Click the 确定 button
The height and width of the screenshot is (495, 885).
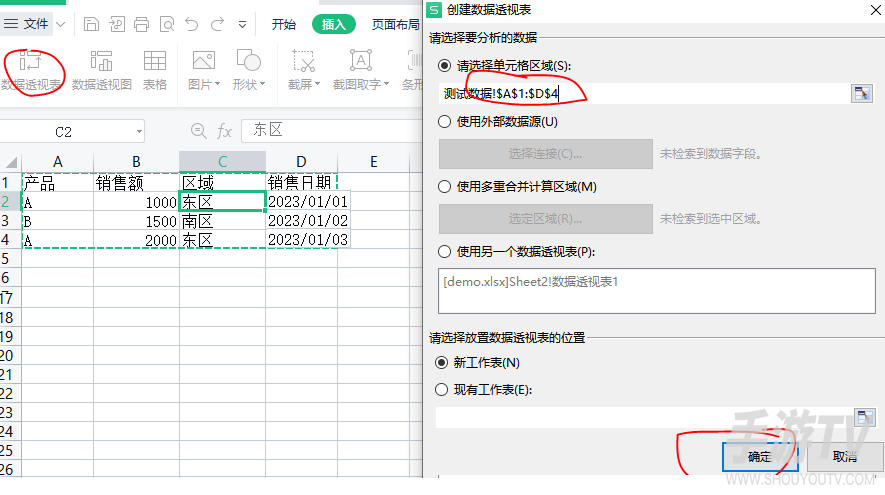(x=760, y=457)
